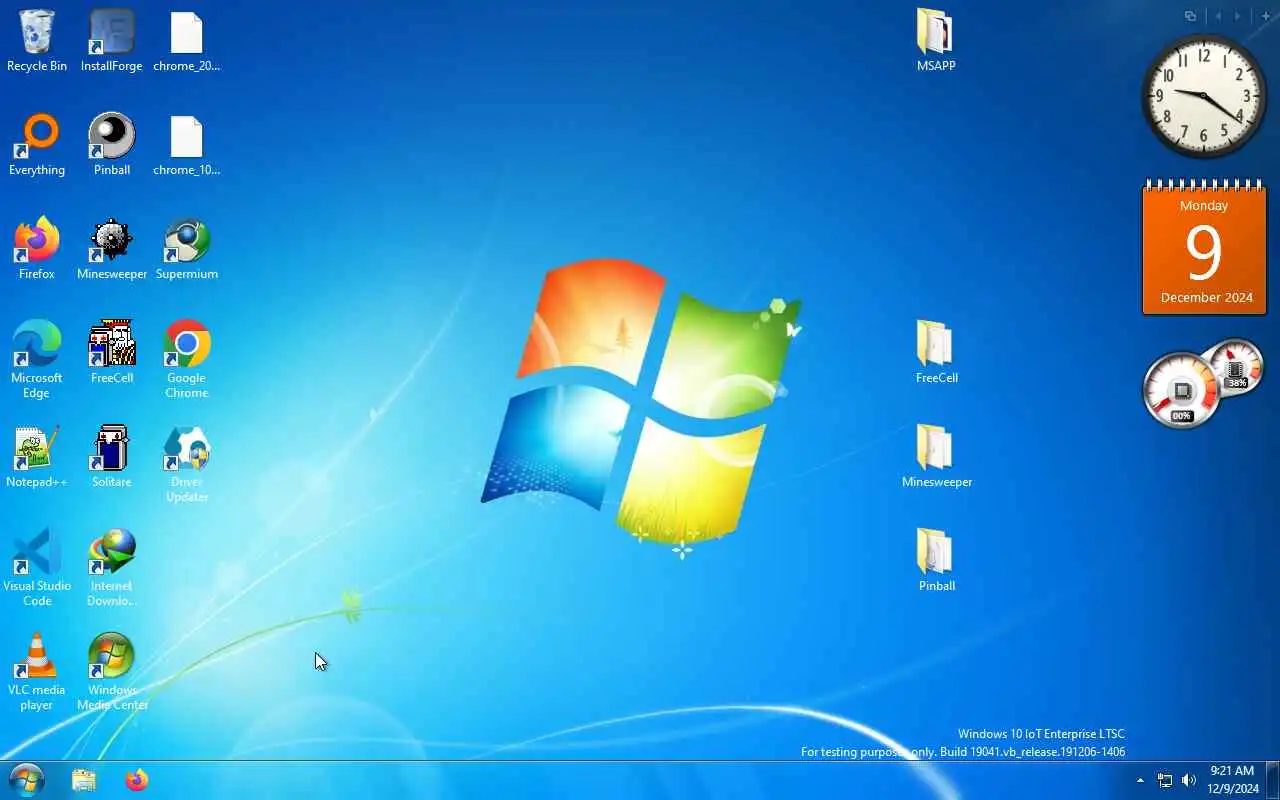This screenshot has height=800, width=1280.
Task: Select the Internet Download Manager shortcut
Action: point(111,568)
